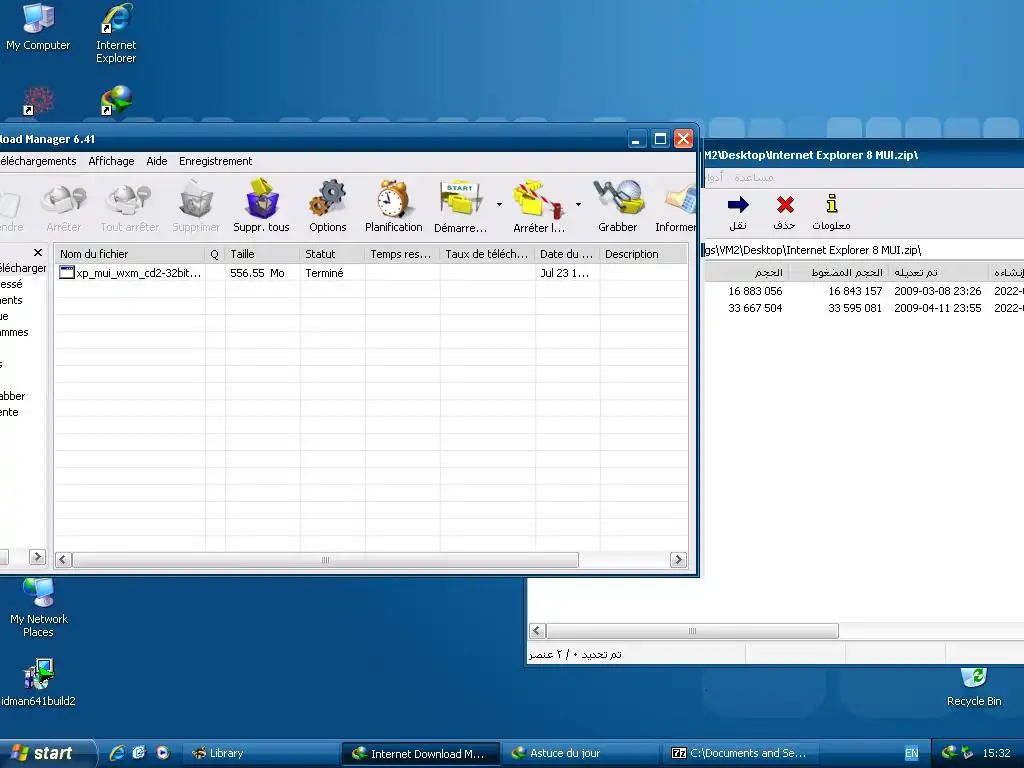This screenshot has height=768, width=1024.
Task: Click EN language indicator in taskbar
Action: [911, 753]
